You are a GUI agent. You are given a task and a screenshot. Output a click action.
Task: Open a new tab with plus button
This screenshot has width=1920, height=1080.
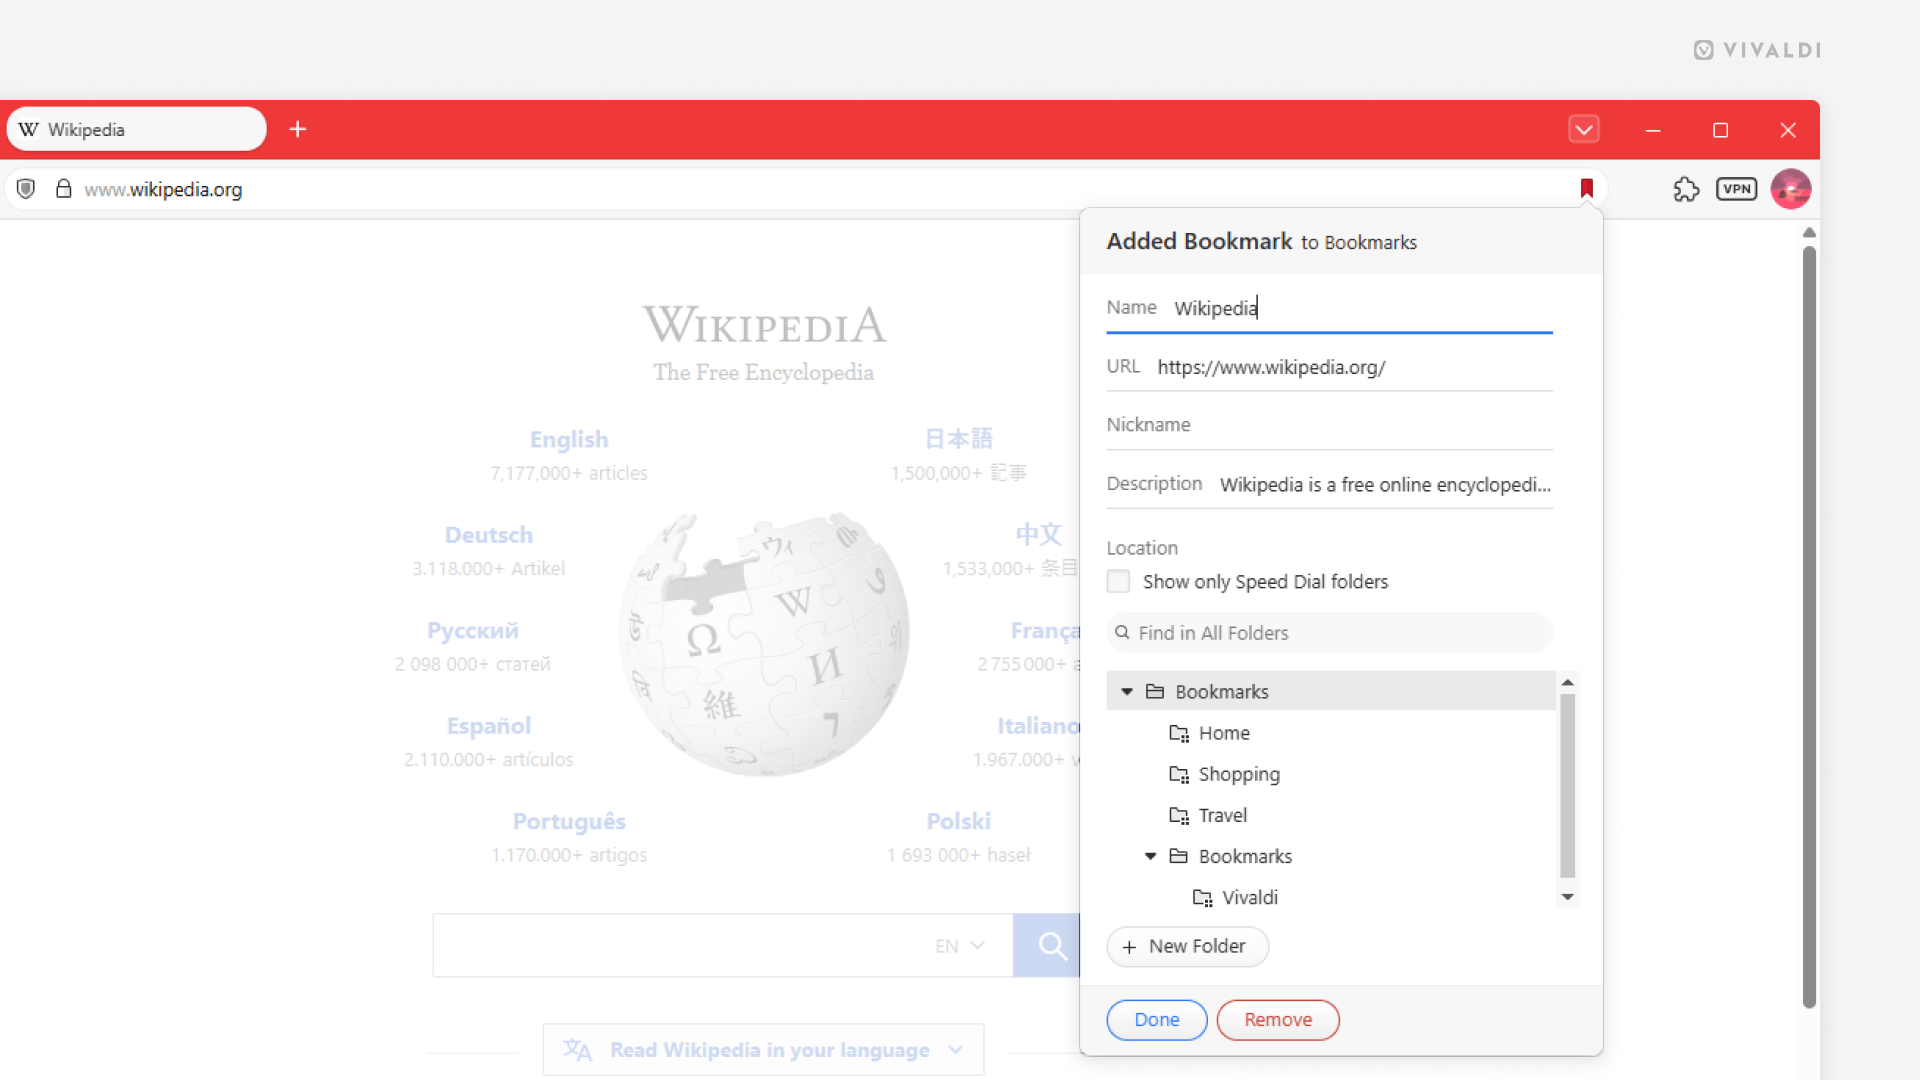pos(297,129)
